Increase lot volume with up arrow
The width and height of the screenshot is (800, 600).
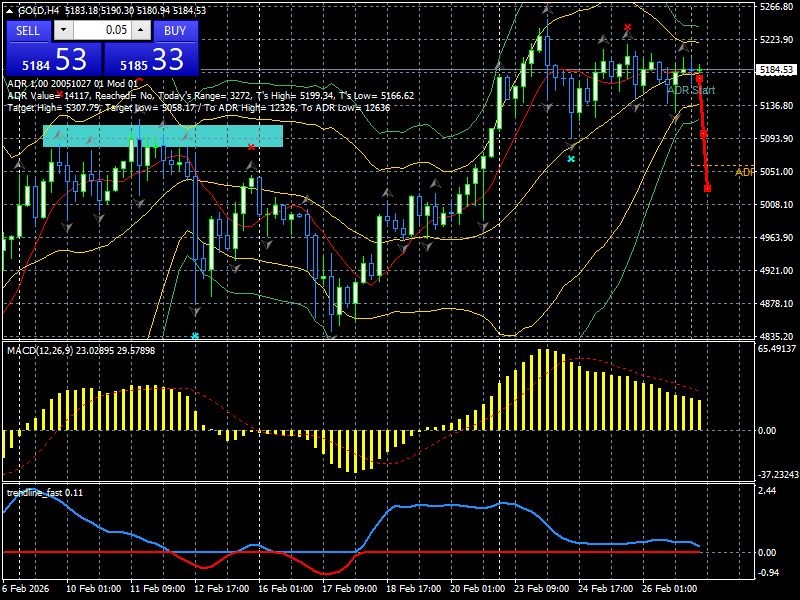pos(141,30)
